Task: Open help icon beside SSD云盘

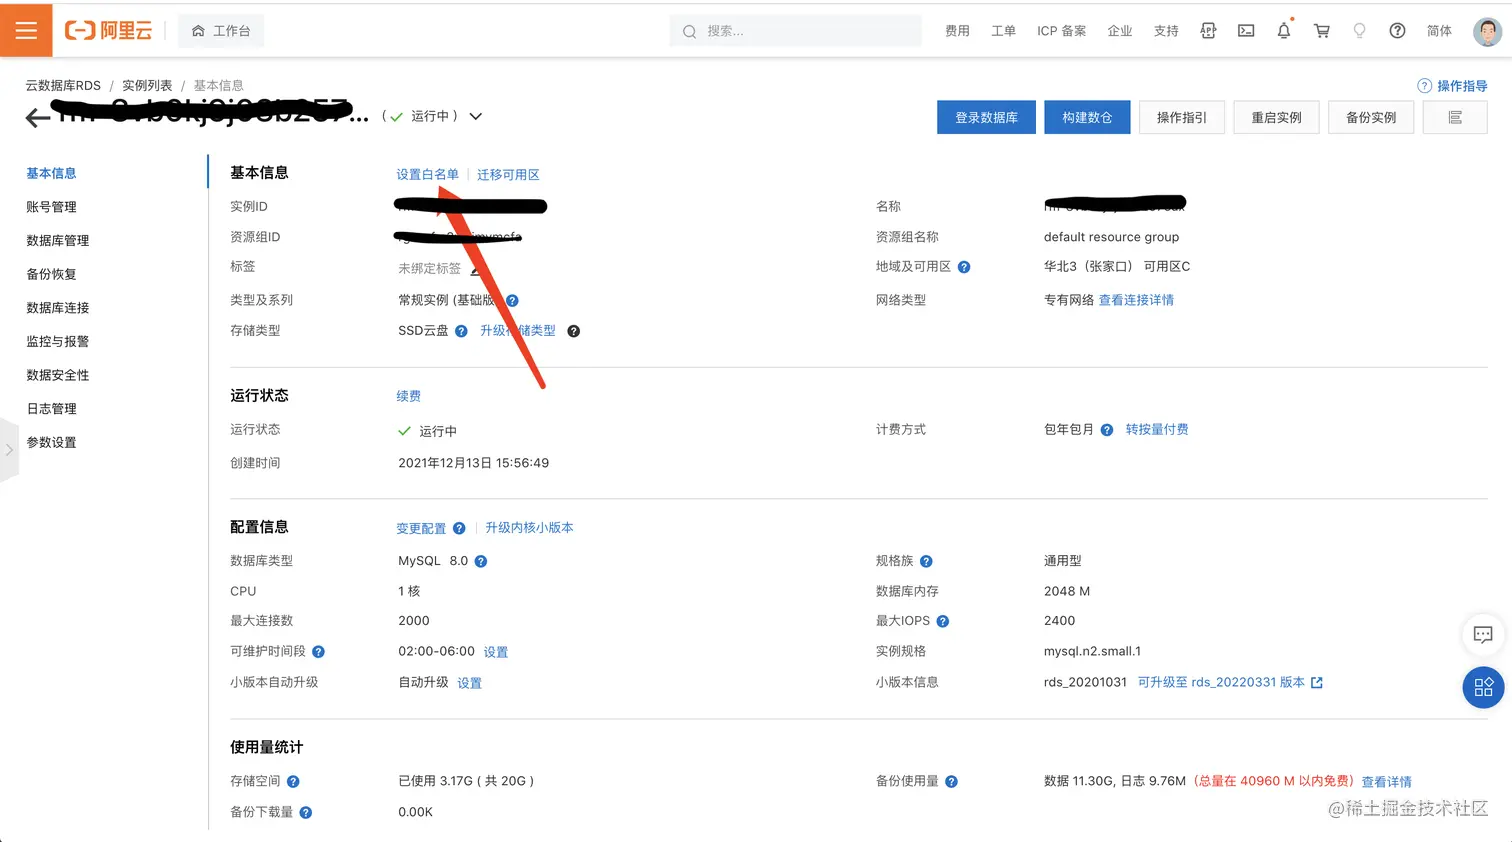Action: (x=461, y=331)
